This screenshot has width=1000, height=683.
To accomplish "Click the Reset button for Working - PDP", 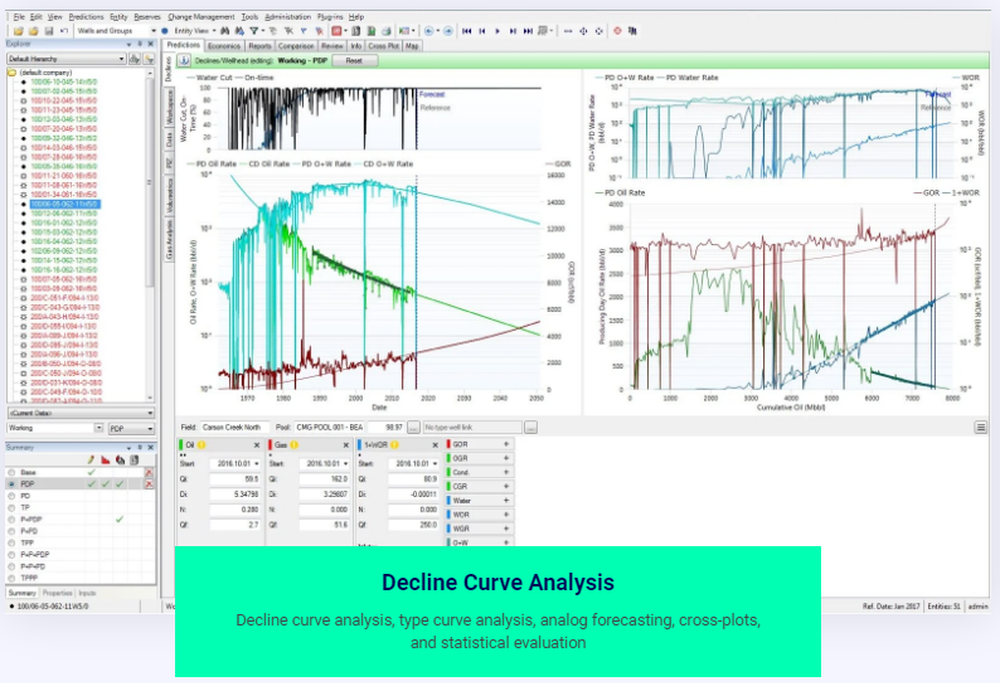I will click(354, 60).
